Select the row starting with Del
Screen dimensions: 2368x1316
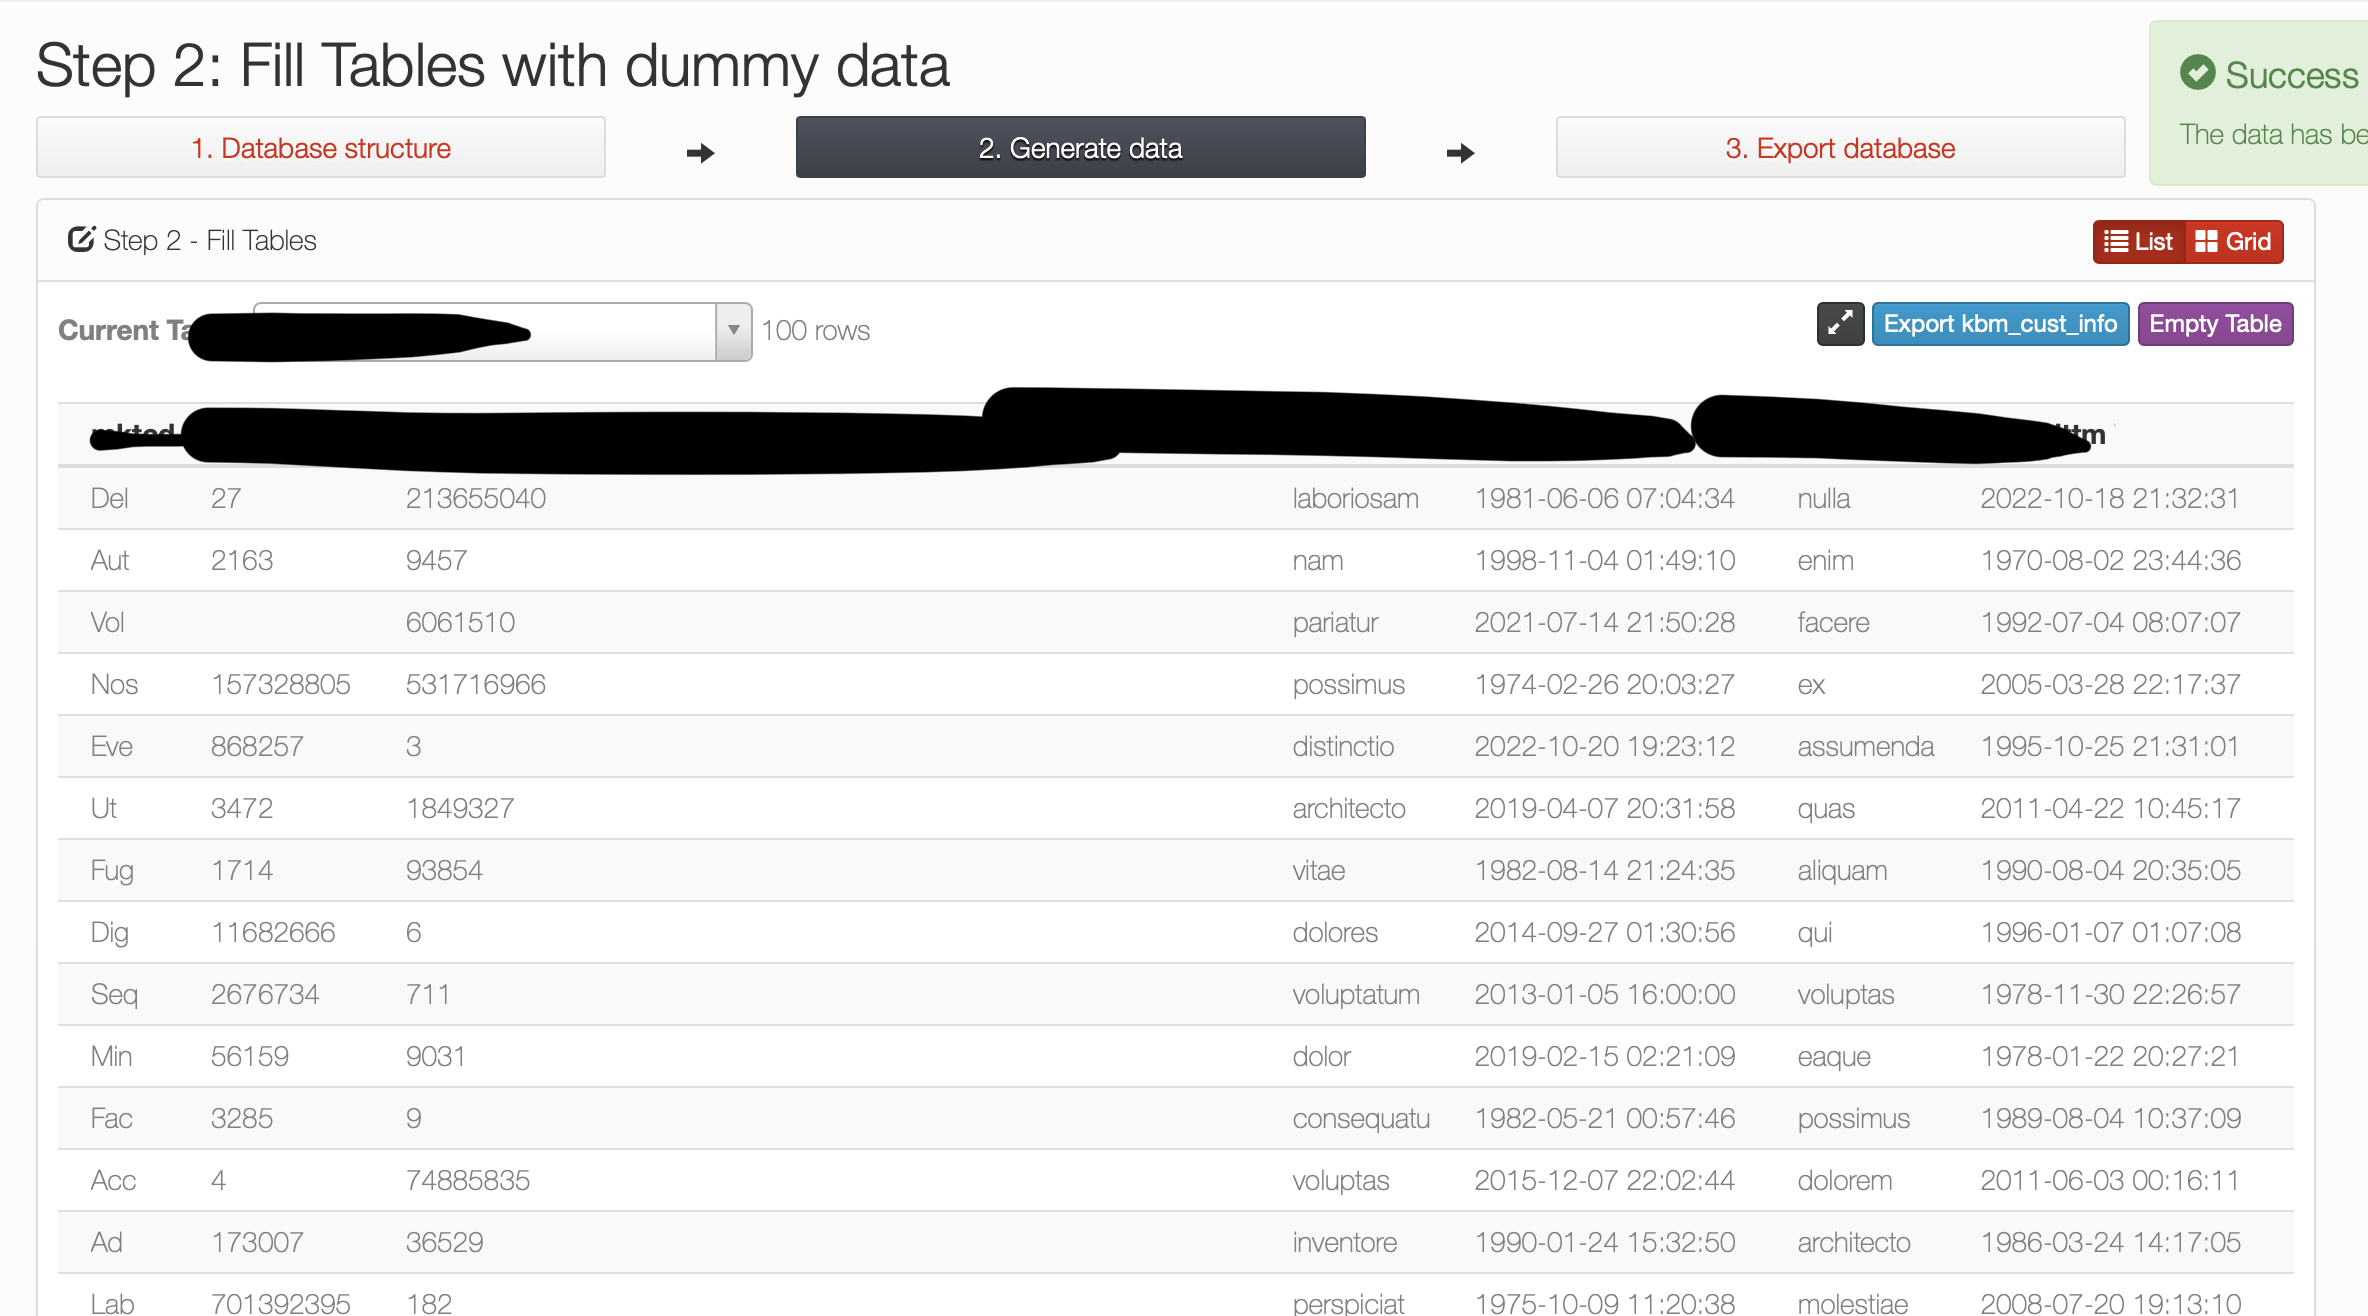pyautogui.click(x=109, y=498)
